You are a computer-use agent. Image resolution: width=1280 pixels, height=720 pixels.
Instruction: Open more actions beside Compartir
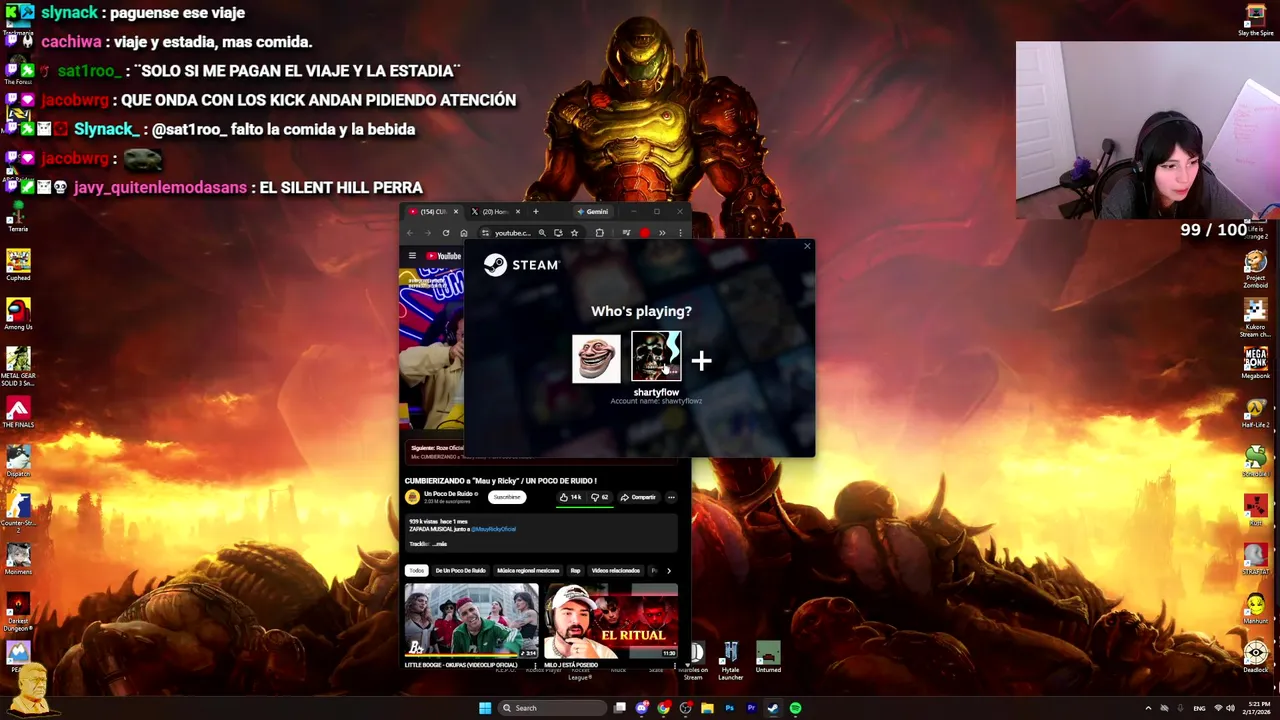671,497
